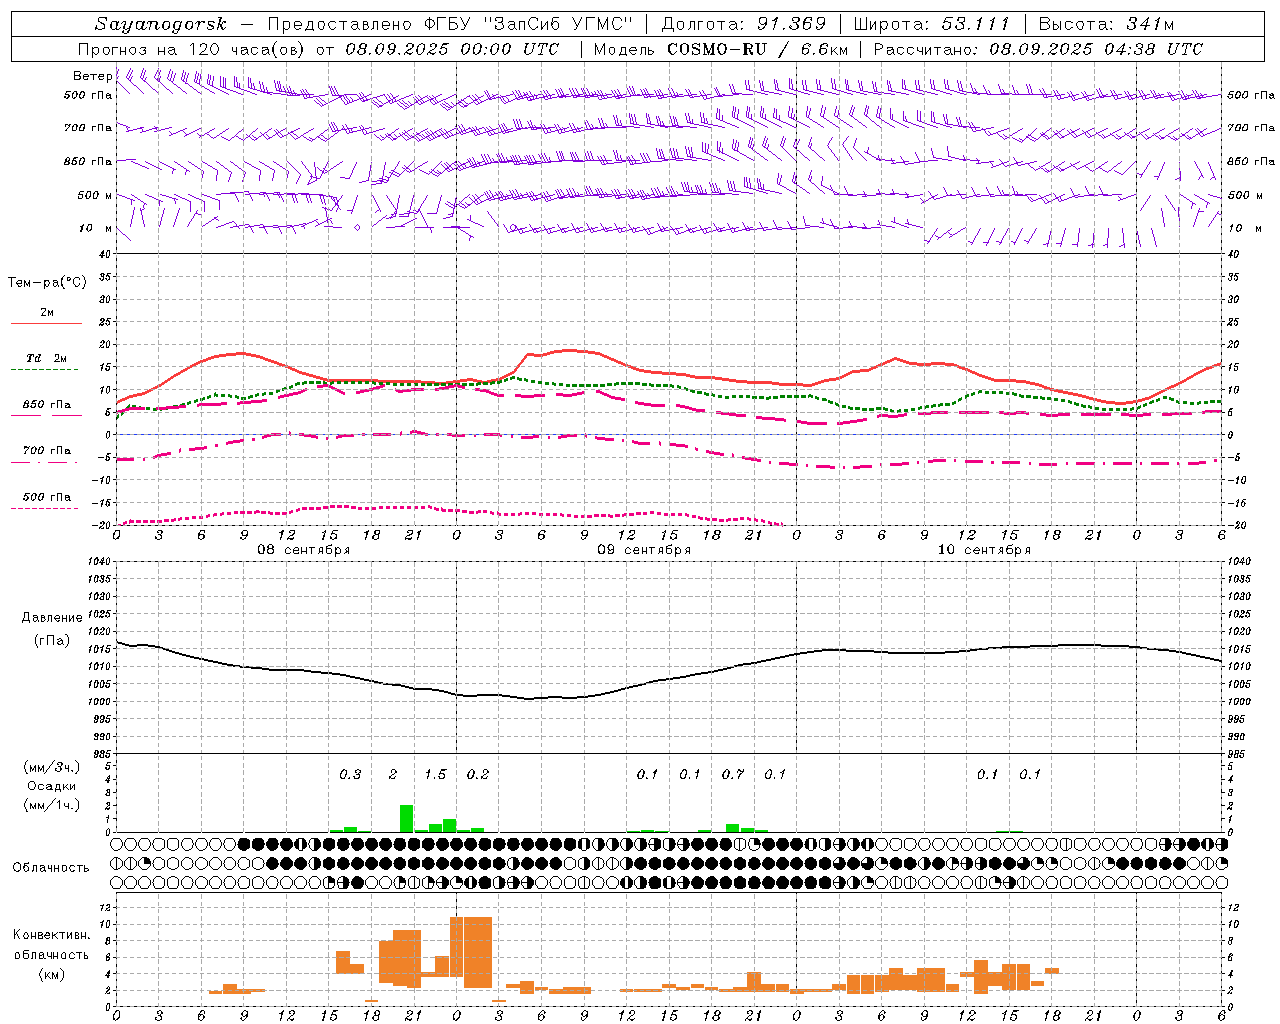The image size is (1280, 1024).
Task: Click the '(мм/3ч.)' precipitation unit label
Action: pos(52,767)
